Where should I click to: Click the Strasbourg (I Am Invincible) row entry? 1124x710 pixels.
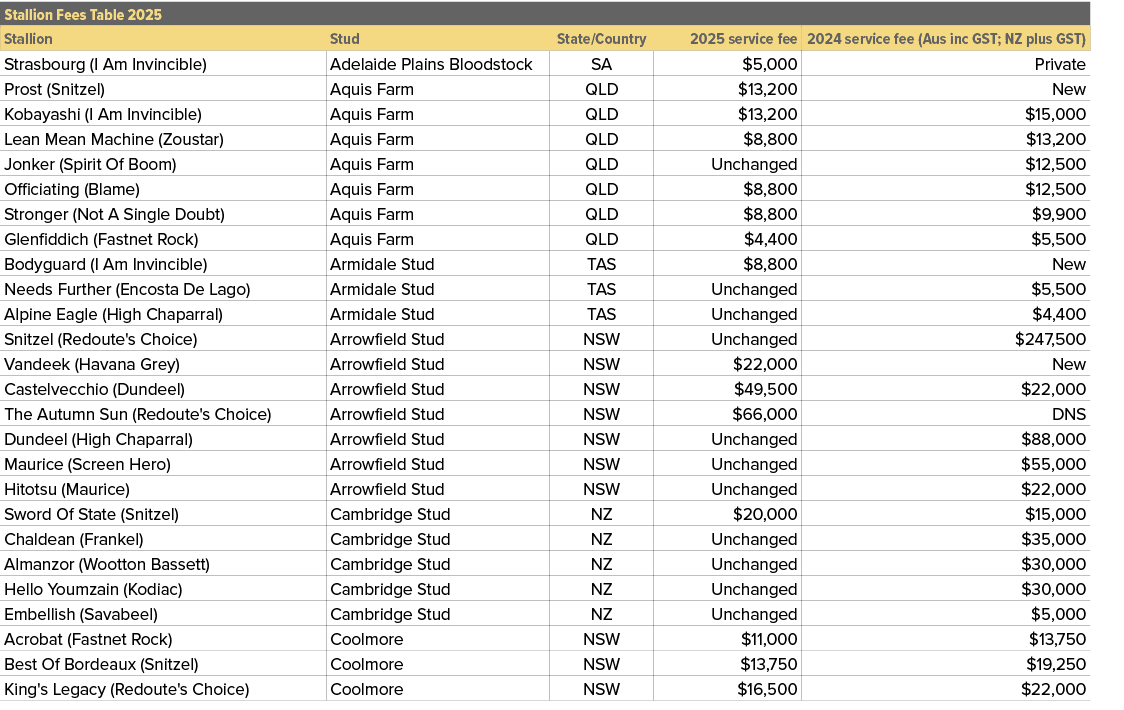104,64
